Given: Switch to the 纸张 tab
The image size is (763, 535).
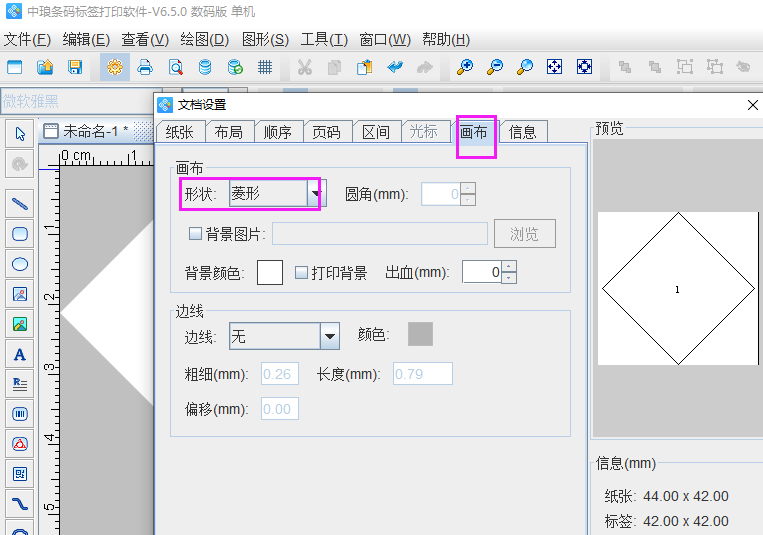Looking at the screenshot, I should pyautogui.click(x=180, y=132).
